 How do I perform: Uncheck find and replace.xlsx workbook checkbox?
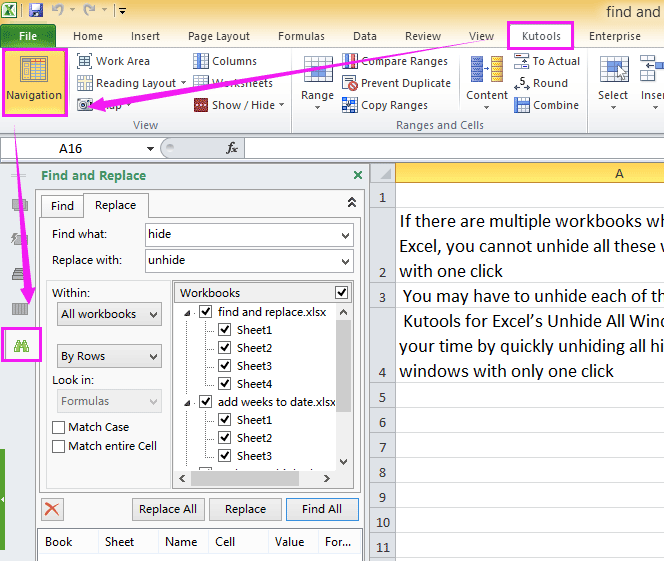206,312
